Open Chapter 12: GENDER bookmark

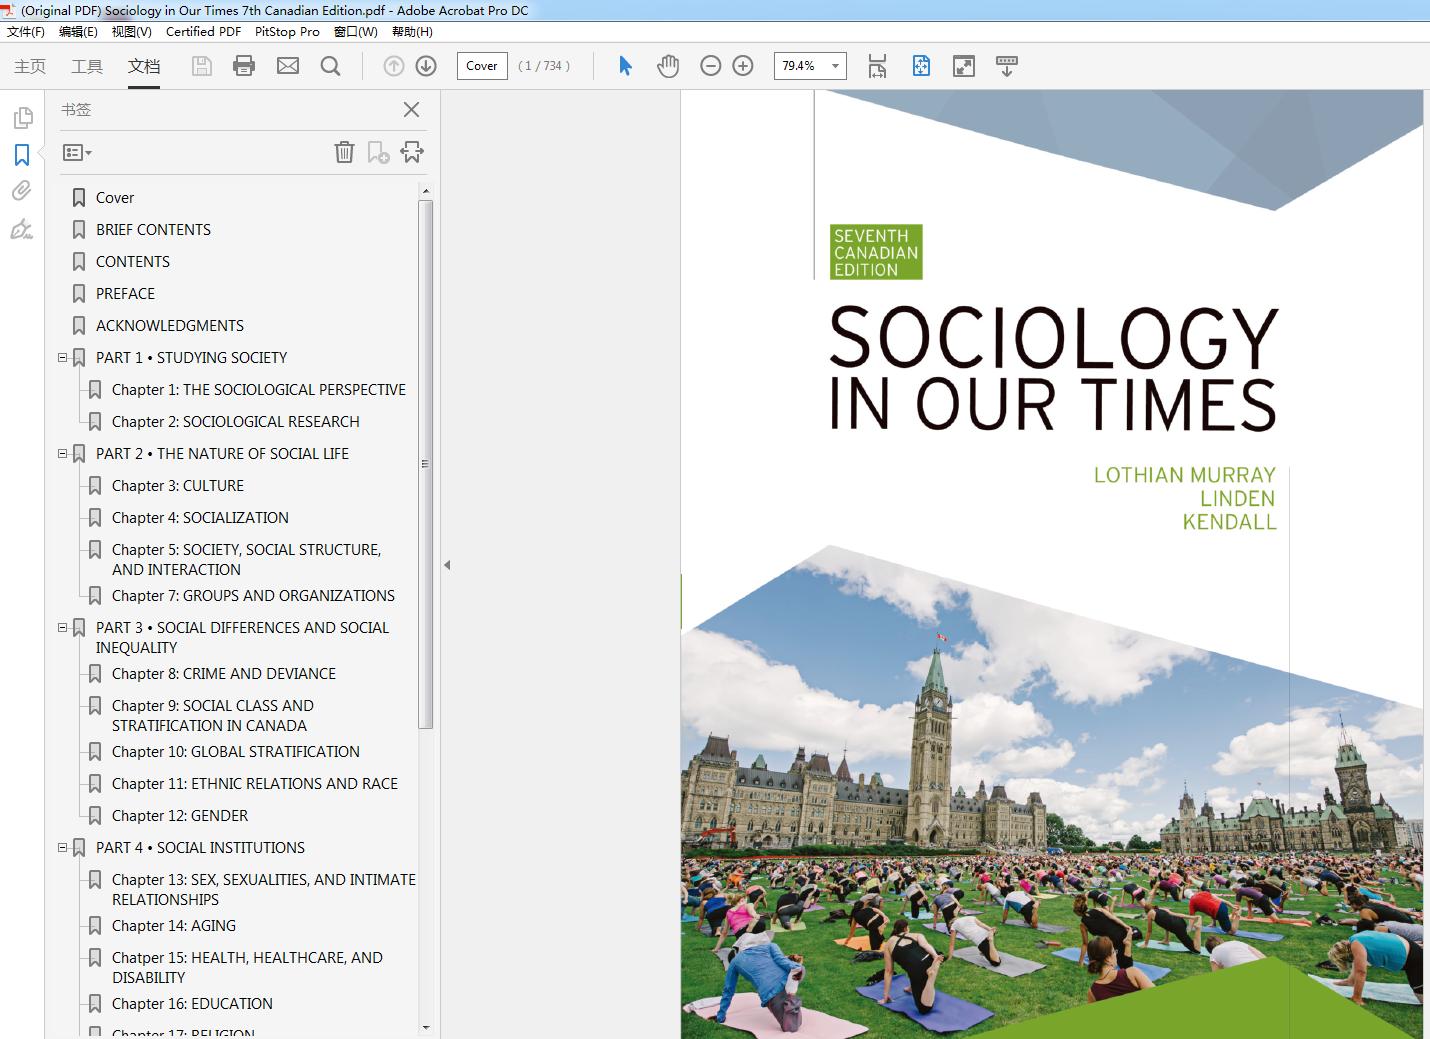(180, 816)
